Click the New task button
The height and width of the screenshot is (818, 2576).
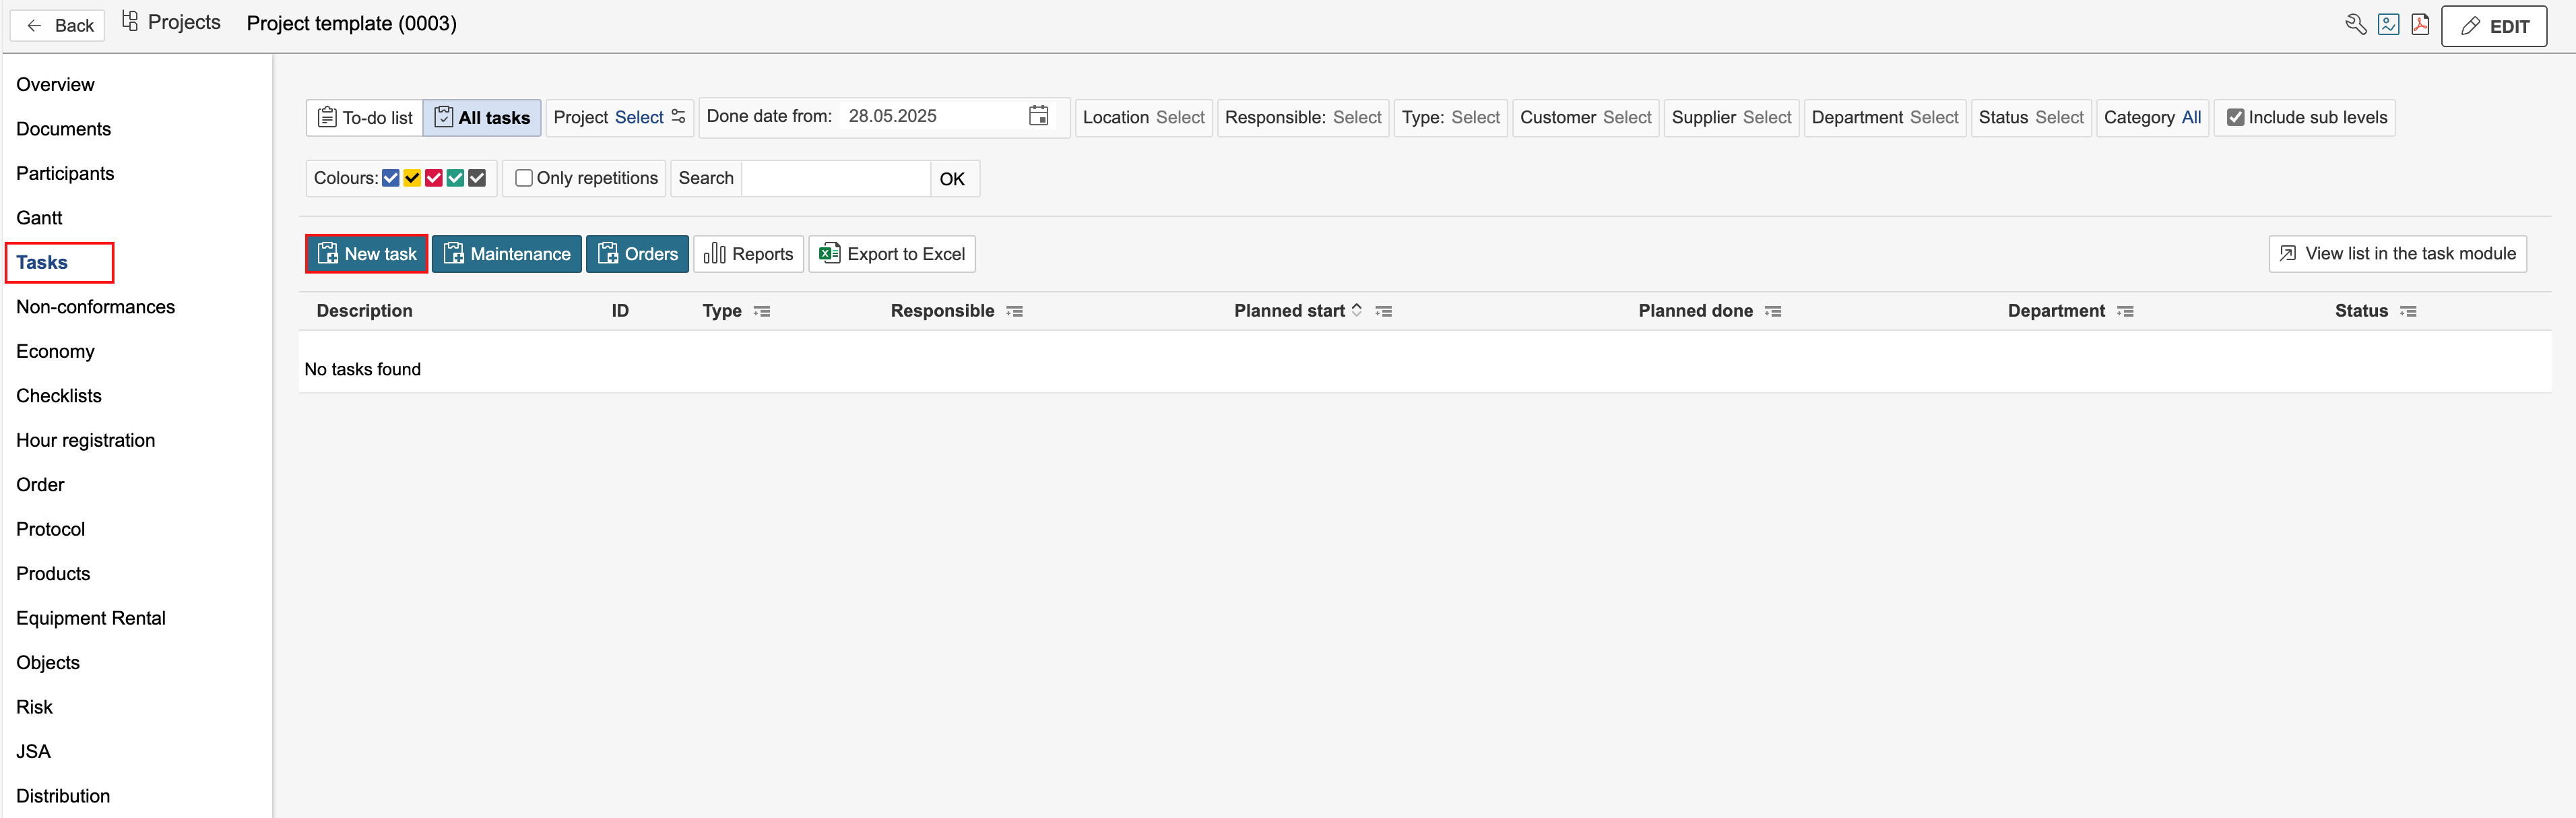(x=366, y=254)
